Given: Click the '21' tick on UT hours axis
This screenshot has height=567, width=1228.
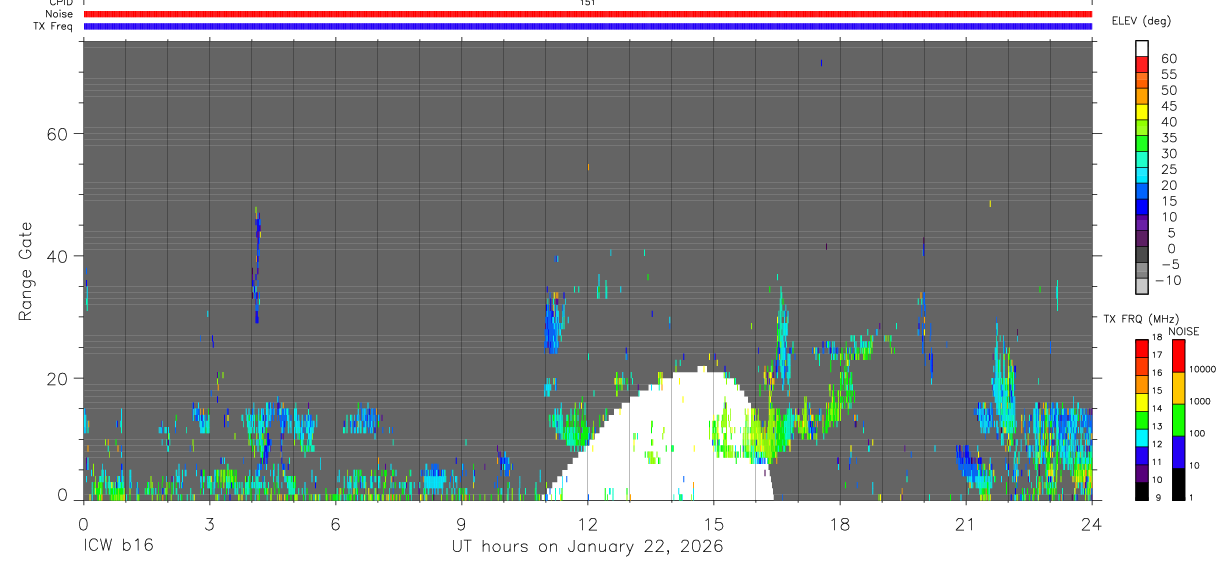Looking at the screenshot, I should coord(966,524).
